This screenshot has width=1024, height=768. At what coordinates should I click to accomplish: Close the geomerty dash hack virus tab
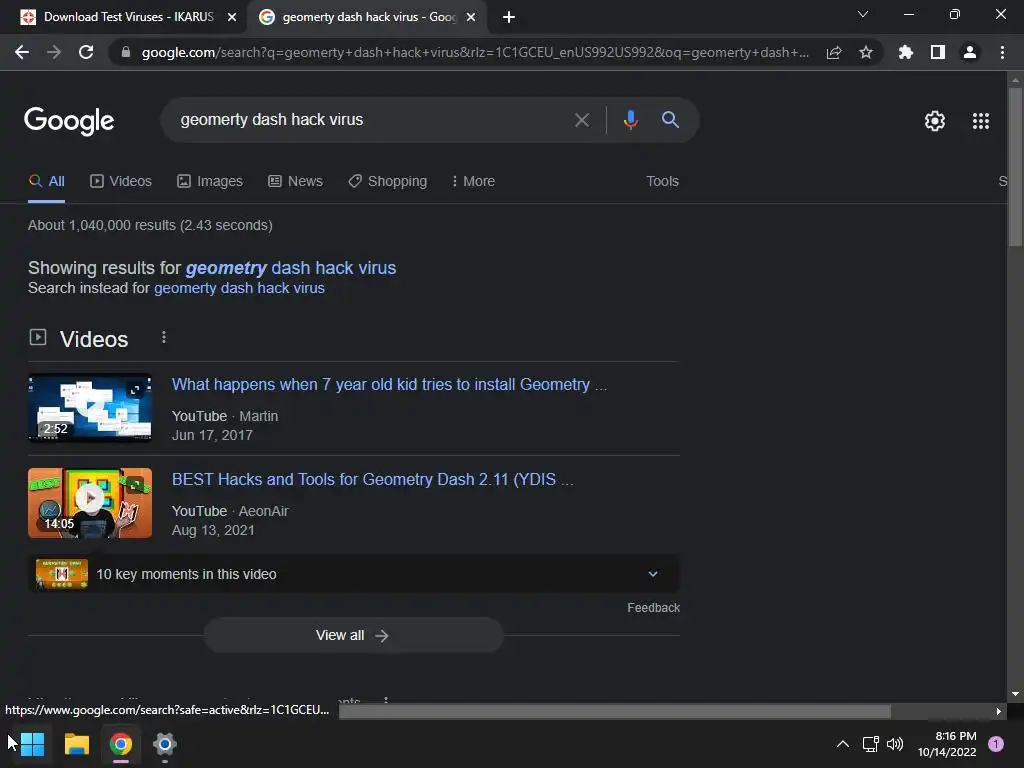[471, 17]
